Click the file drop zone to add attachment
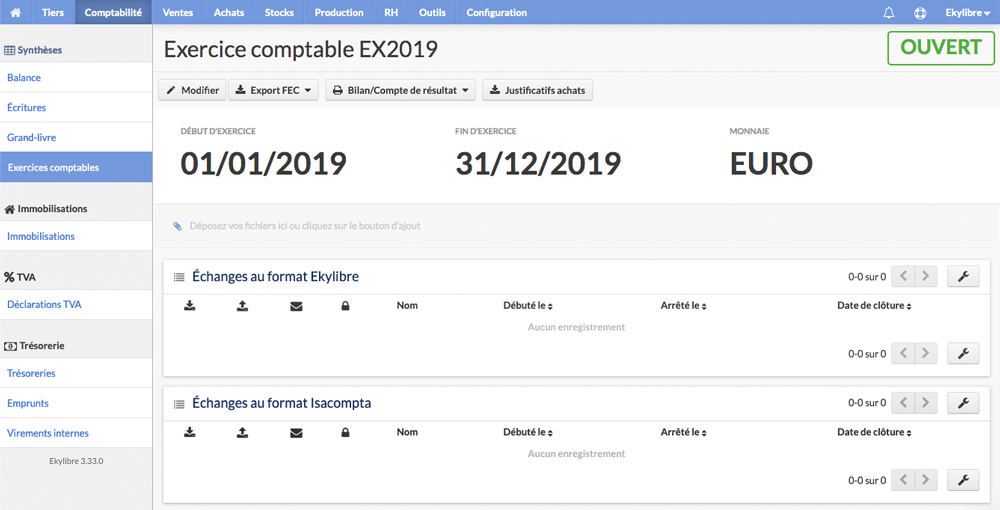1000x510 pixels. [577, 226]
